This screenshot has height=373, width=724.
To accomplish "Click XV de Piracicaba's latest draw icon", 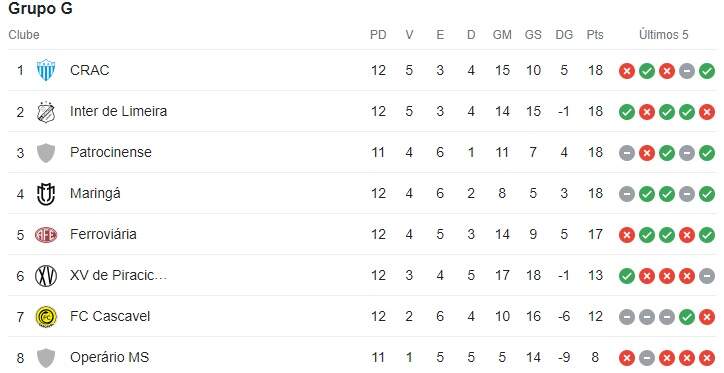I will tap(707, 276).
